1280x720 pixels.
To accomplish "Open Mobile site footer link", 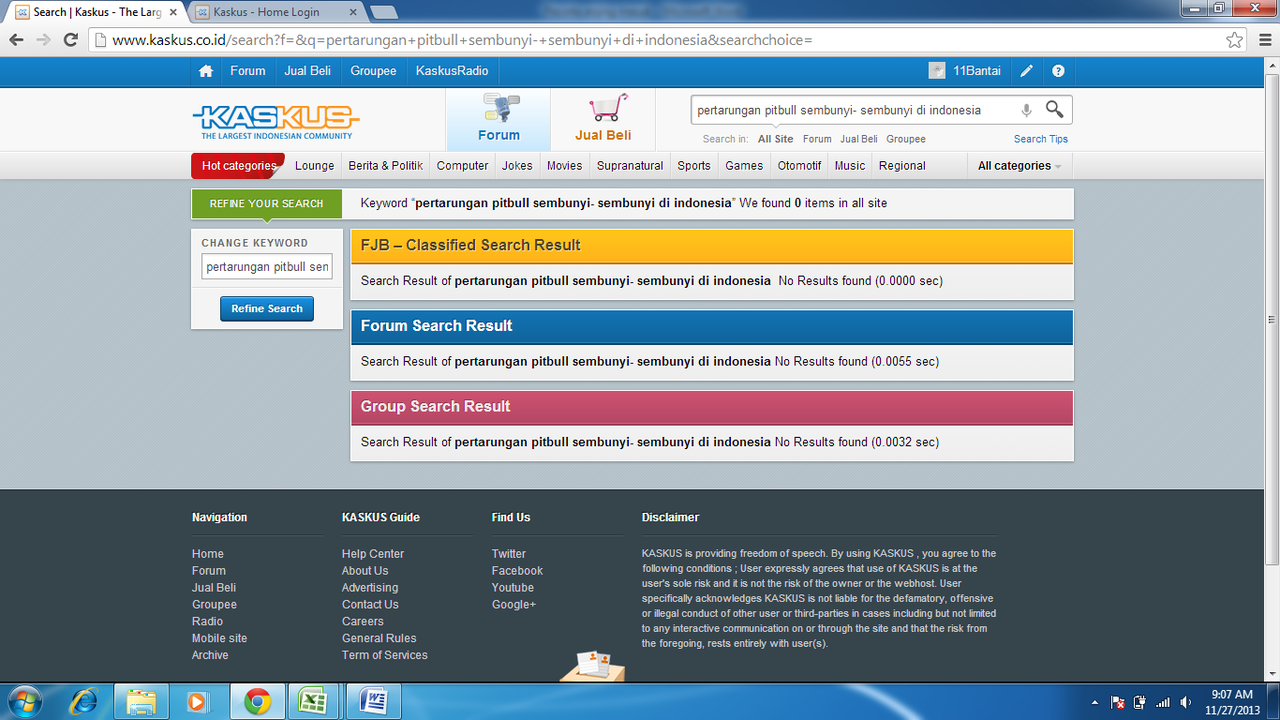I will (x=220, y=638).
